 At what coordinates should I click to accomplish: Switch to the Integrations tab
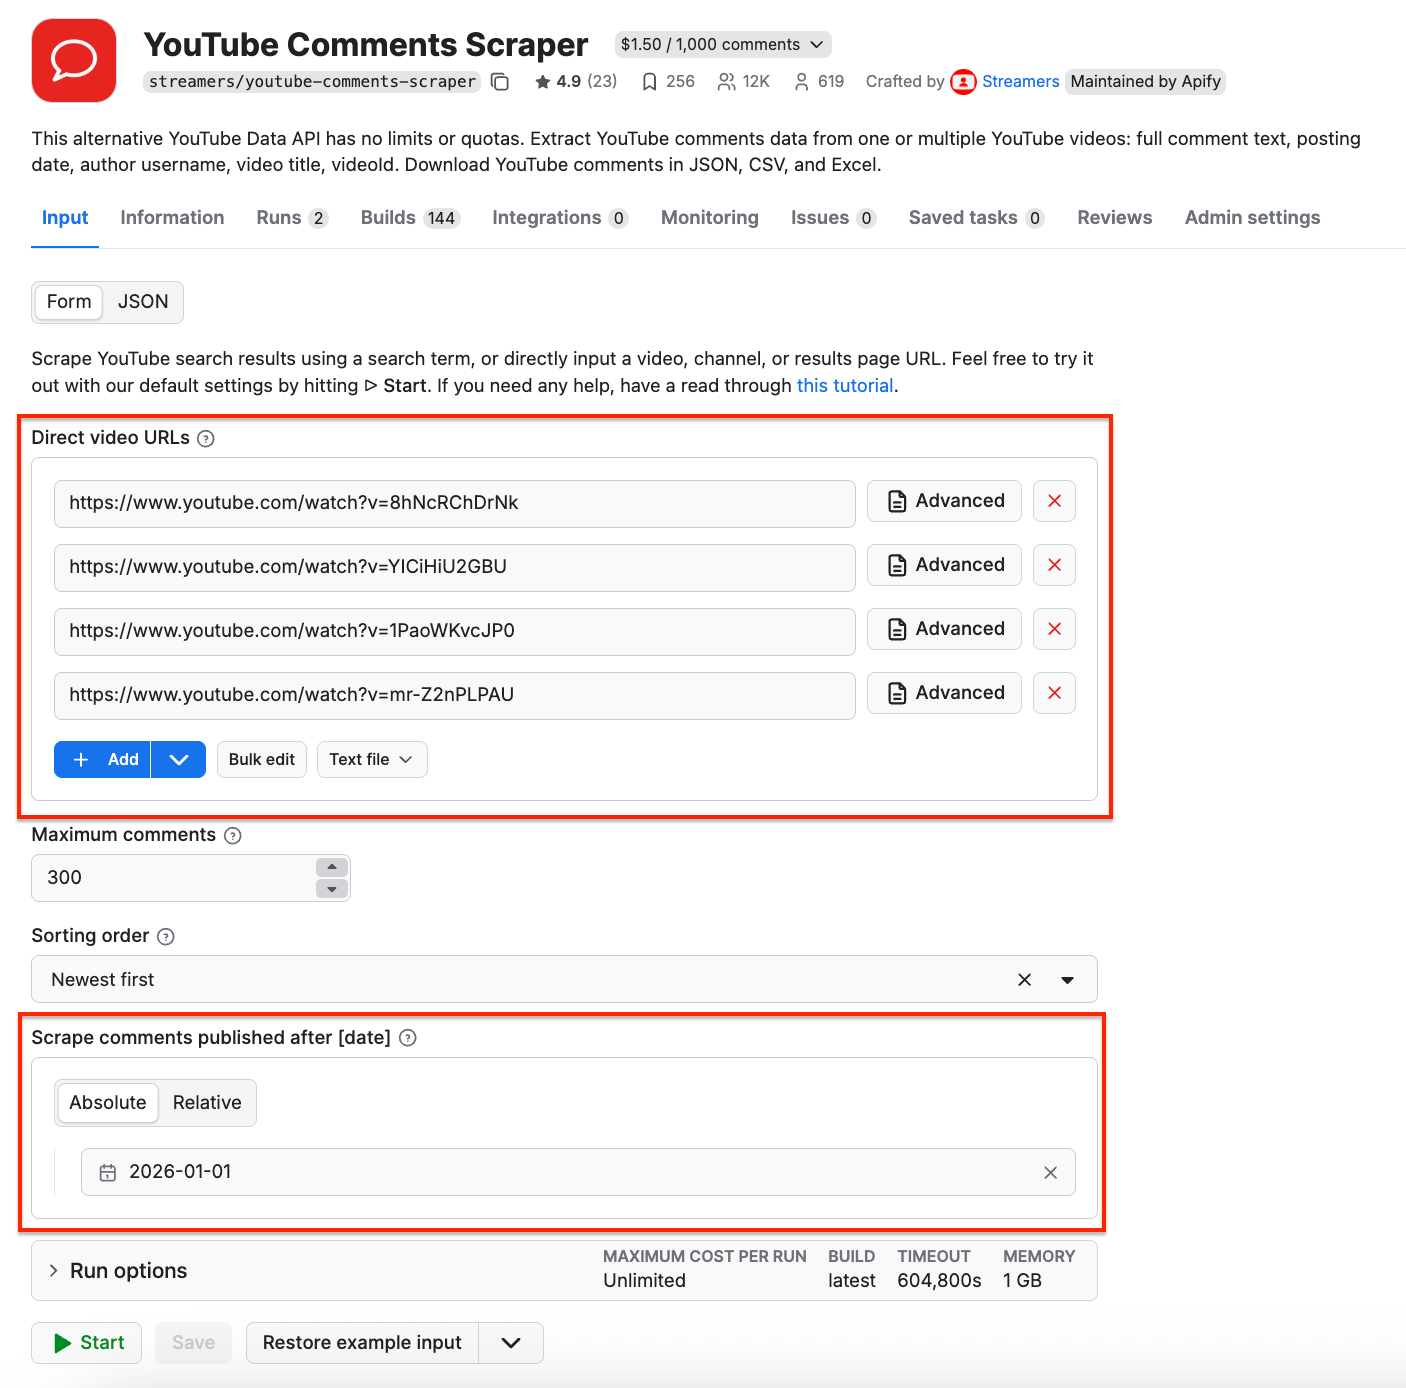[547, 217]
